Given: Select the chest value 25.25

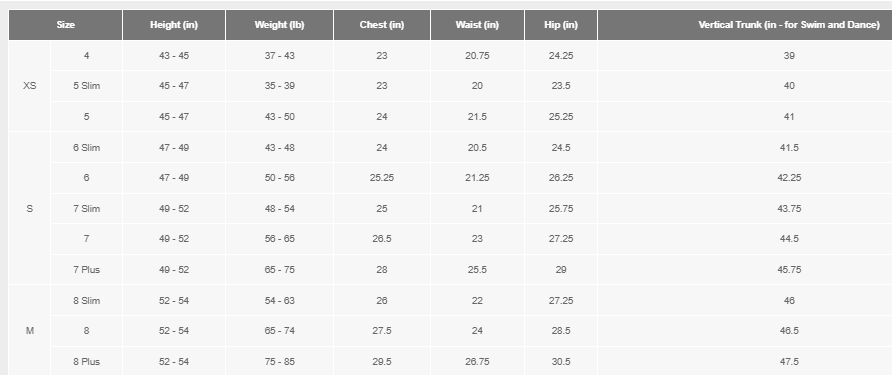Looking at the screenshot, I should pos(382,178).
